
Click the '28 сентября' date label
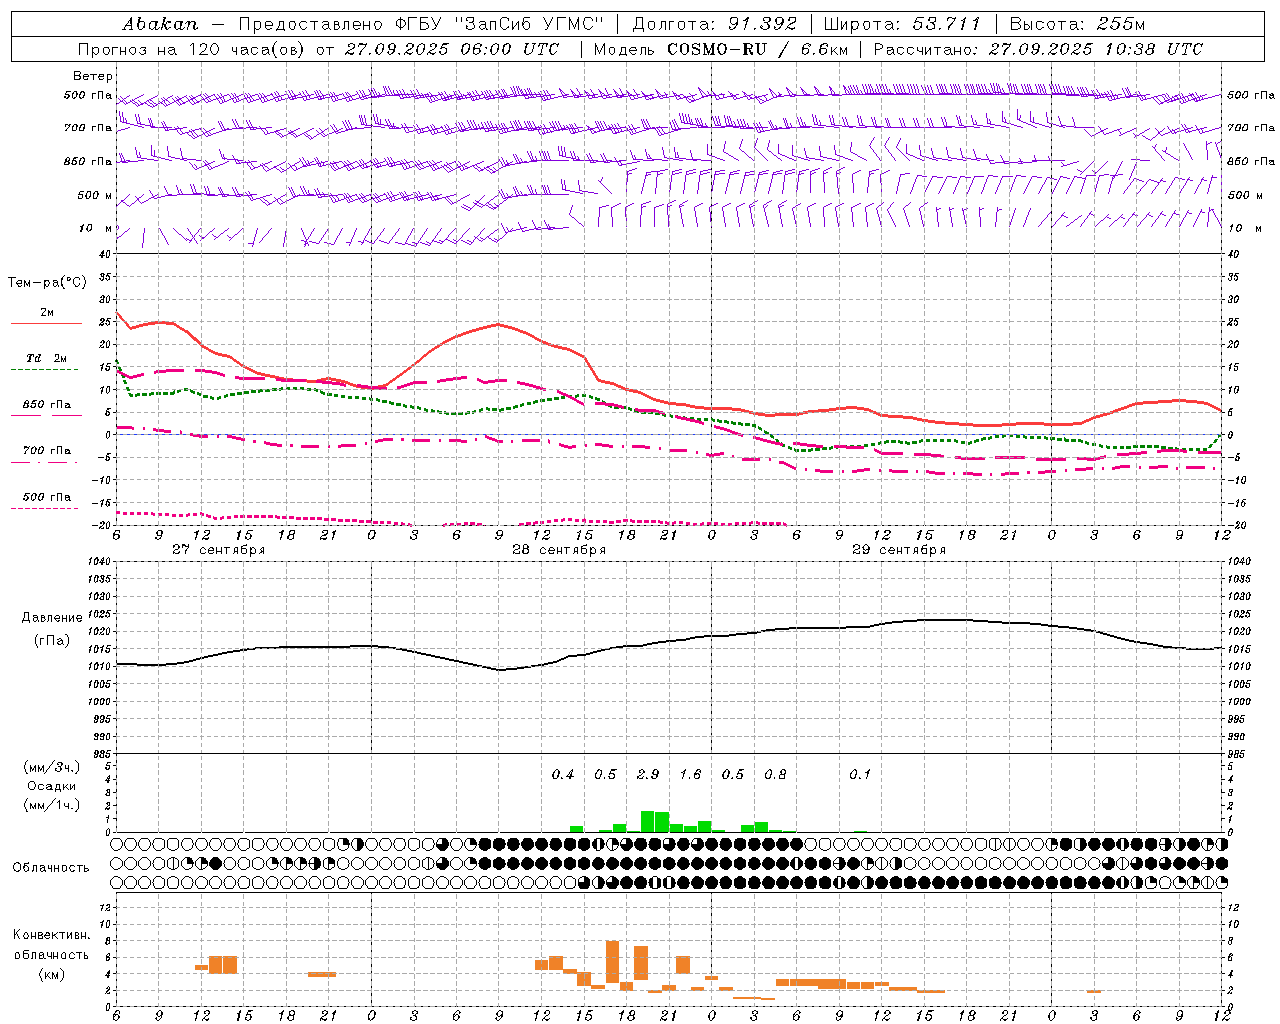click(559, 550)
